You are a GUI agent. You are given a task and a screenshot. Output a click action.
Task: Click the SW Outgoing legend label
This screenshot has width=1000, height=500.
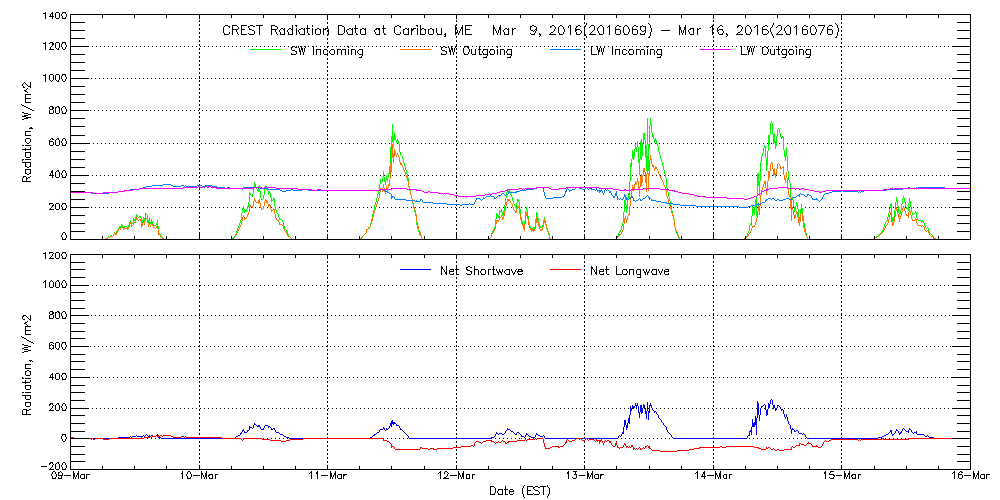[476, 52]
